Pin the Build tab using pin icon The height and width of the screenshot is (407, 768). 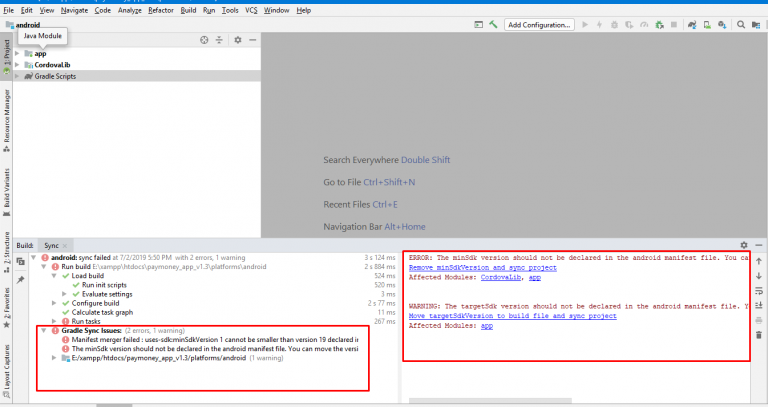[x=20, y=279]
